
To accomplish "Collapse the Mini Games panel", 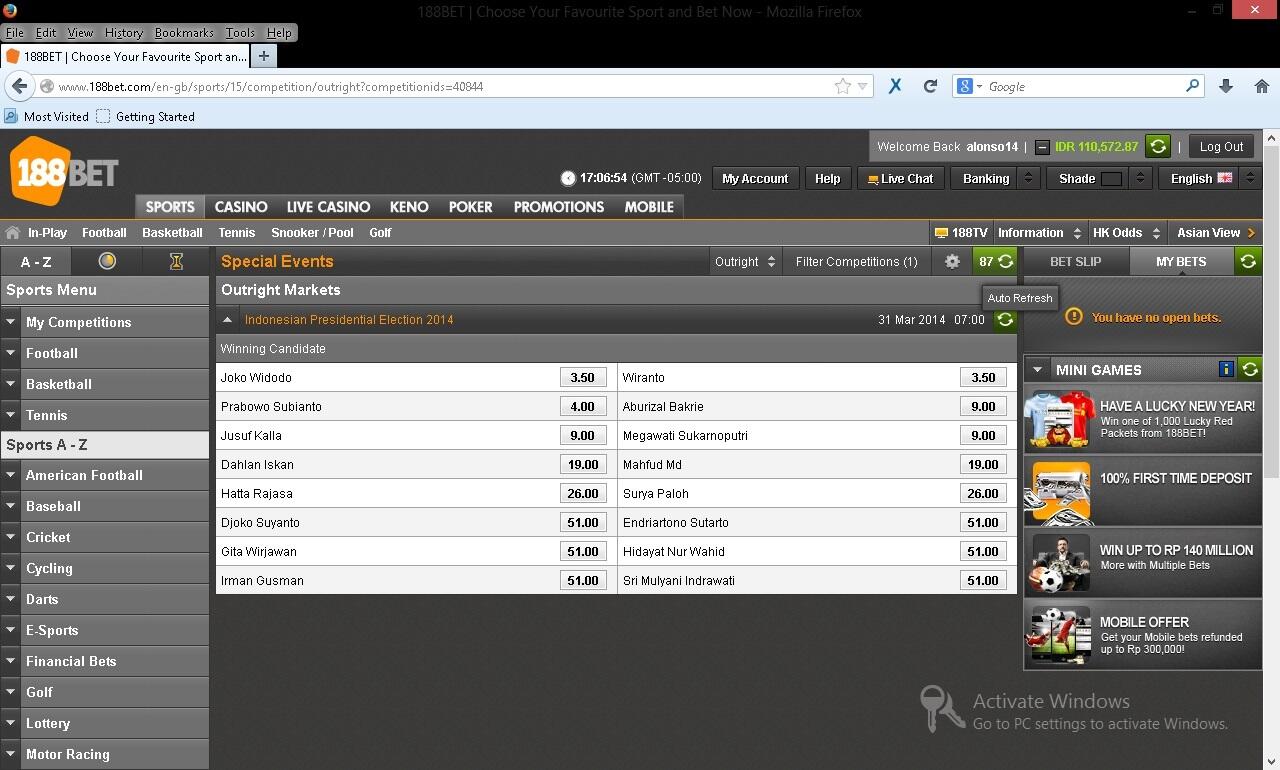I will click(1038, 370).
